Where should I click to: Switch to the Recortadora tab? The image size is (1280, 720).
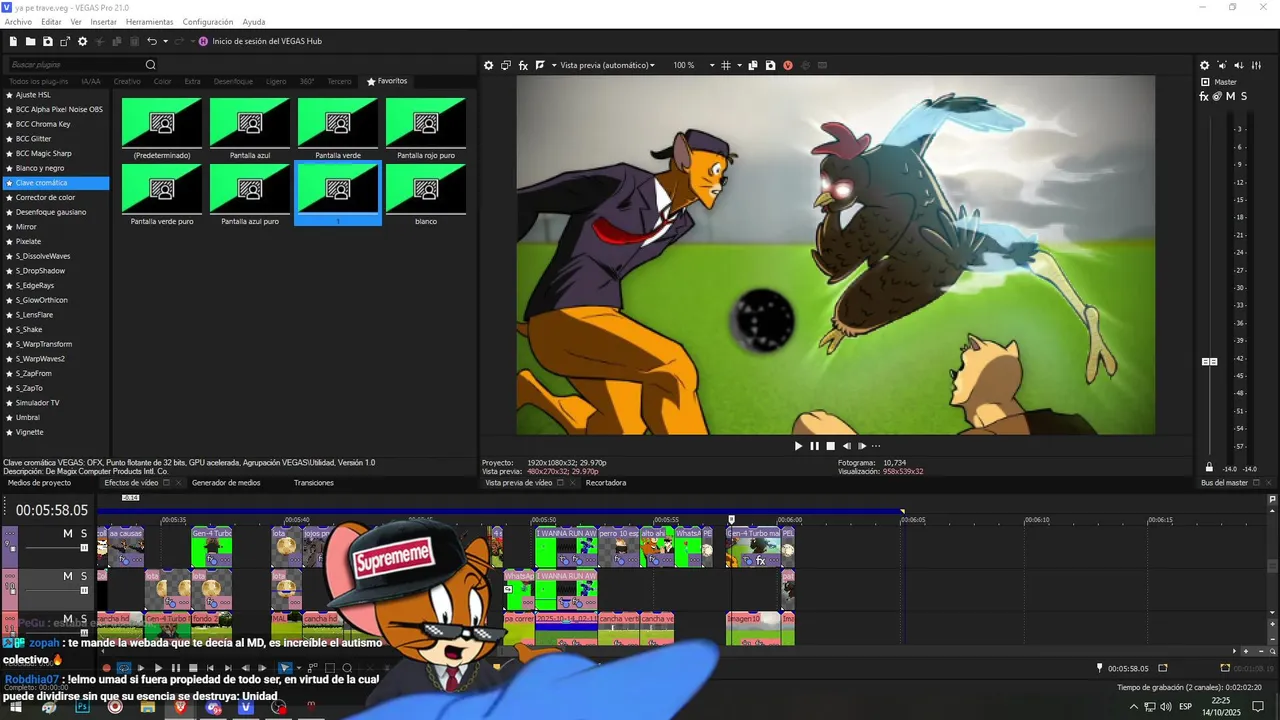606,483
